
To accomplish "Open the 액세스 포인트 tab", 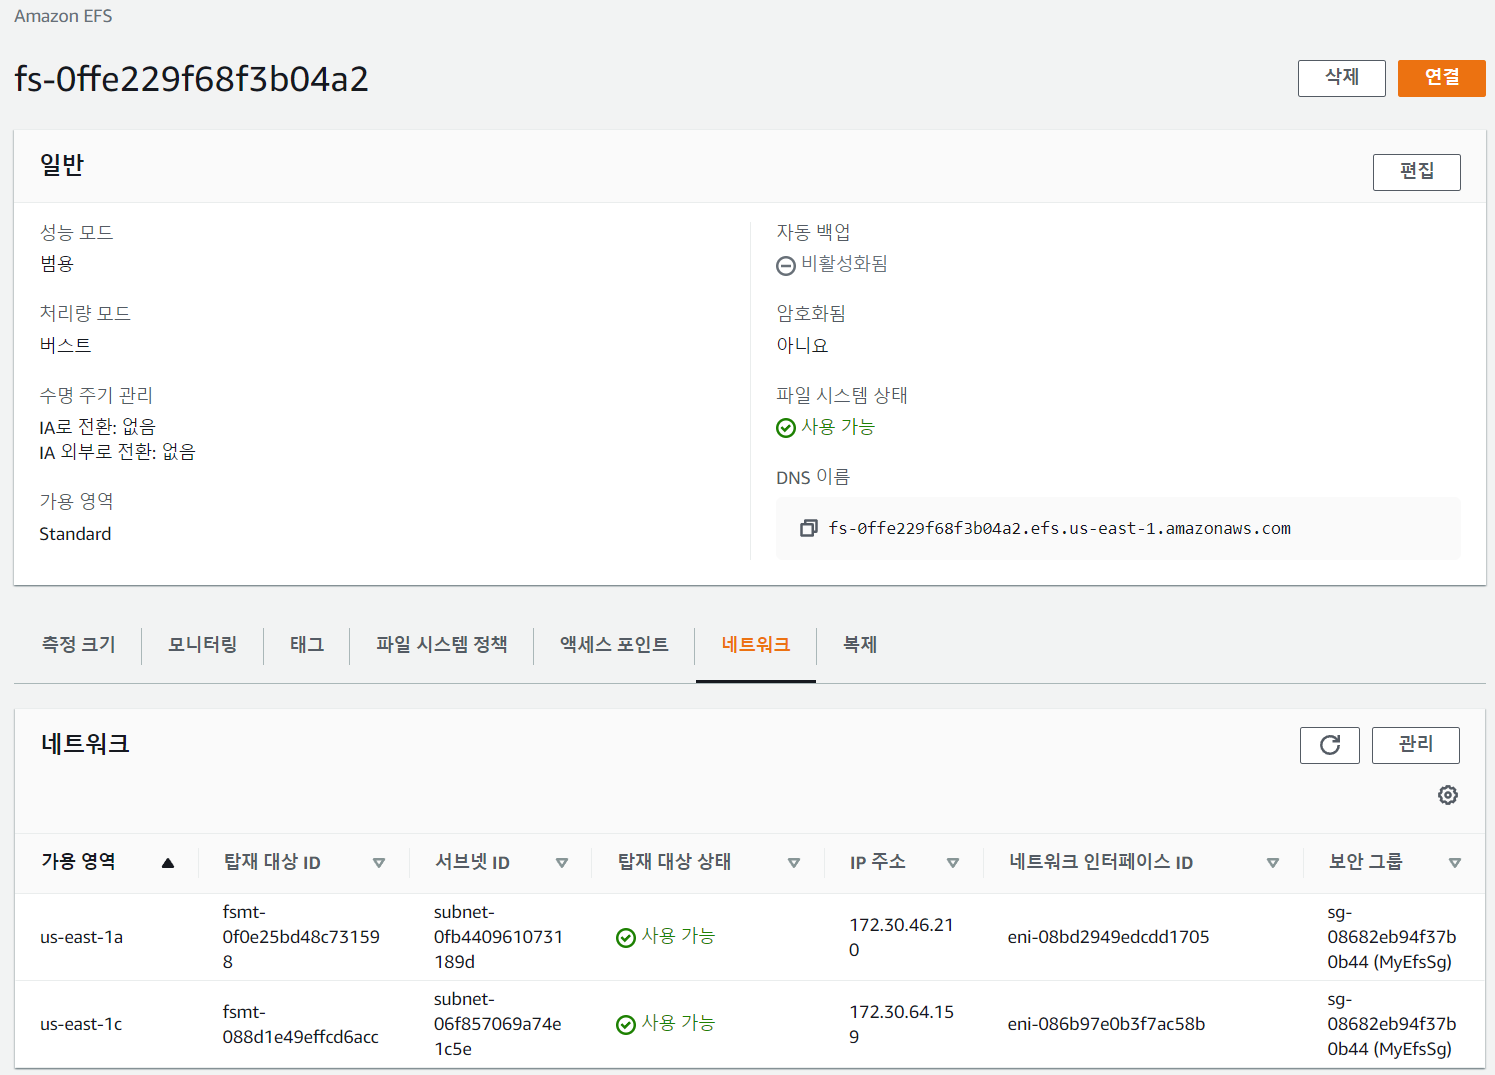I will click(x=613, y=645).
